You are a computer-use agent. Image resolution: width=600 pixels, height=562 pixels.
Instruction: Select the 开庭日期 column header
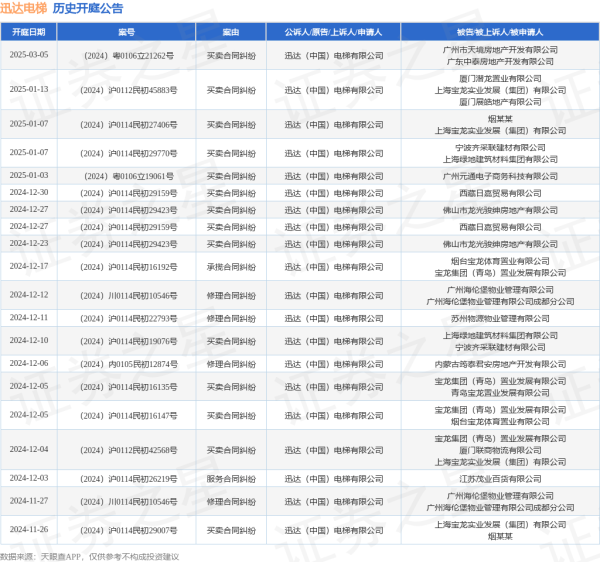pyautogui.click(x=29, y=32)
